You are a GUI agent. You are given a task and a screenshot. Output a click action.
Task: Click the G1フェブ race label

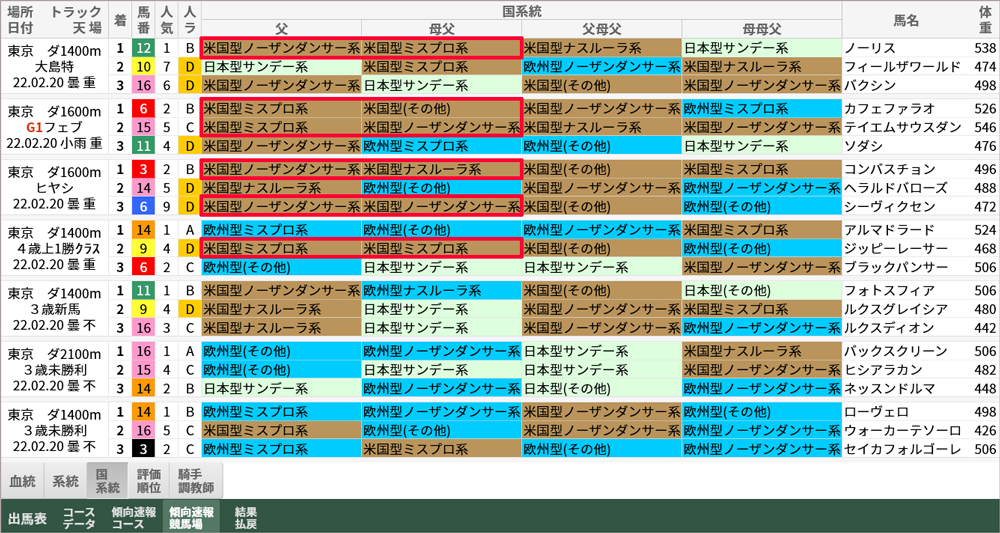[54, 127]
